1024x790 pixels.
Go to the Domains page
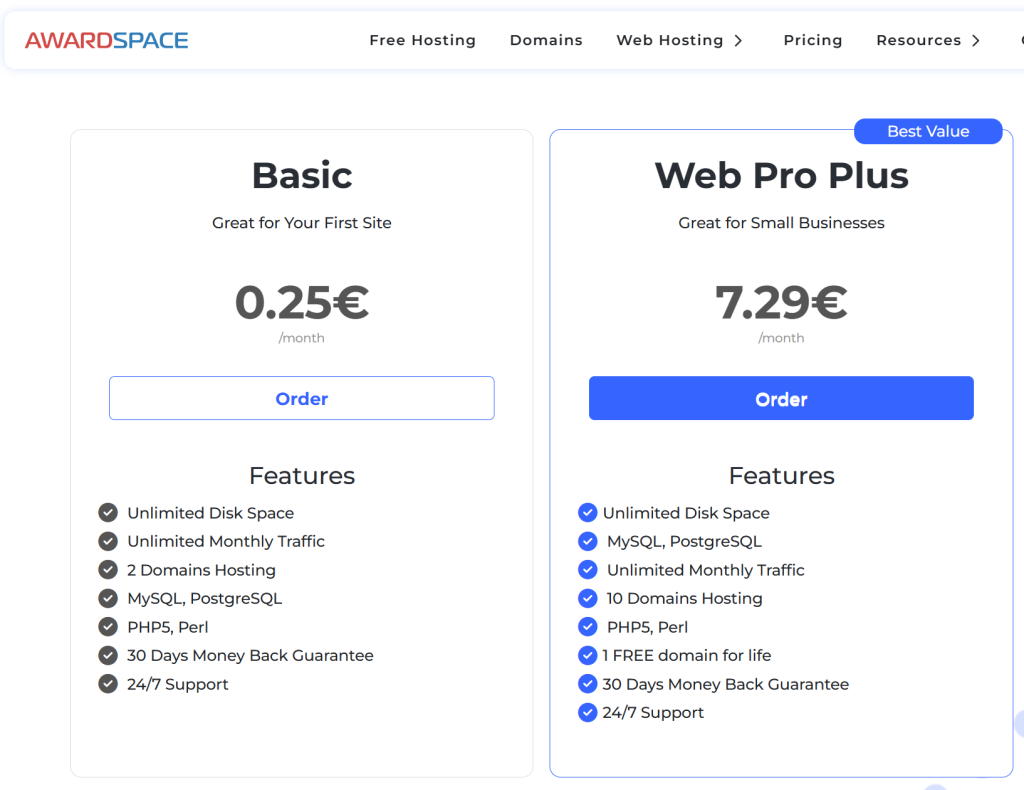click(546, 40)
